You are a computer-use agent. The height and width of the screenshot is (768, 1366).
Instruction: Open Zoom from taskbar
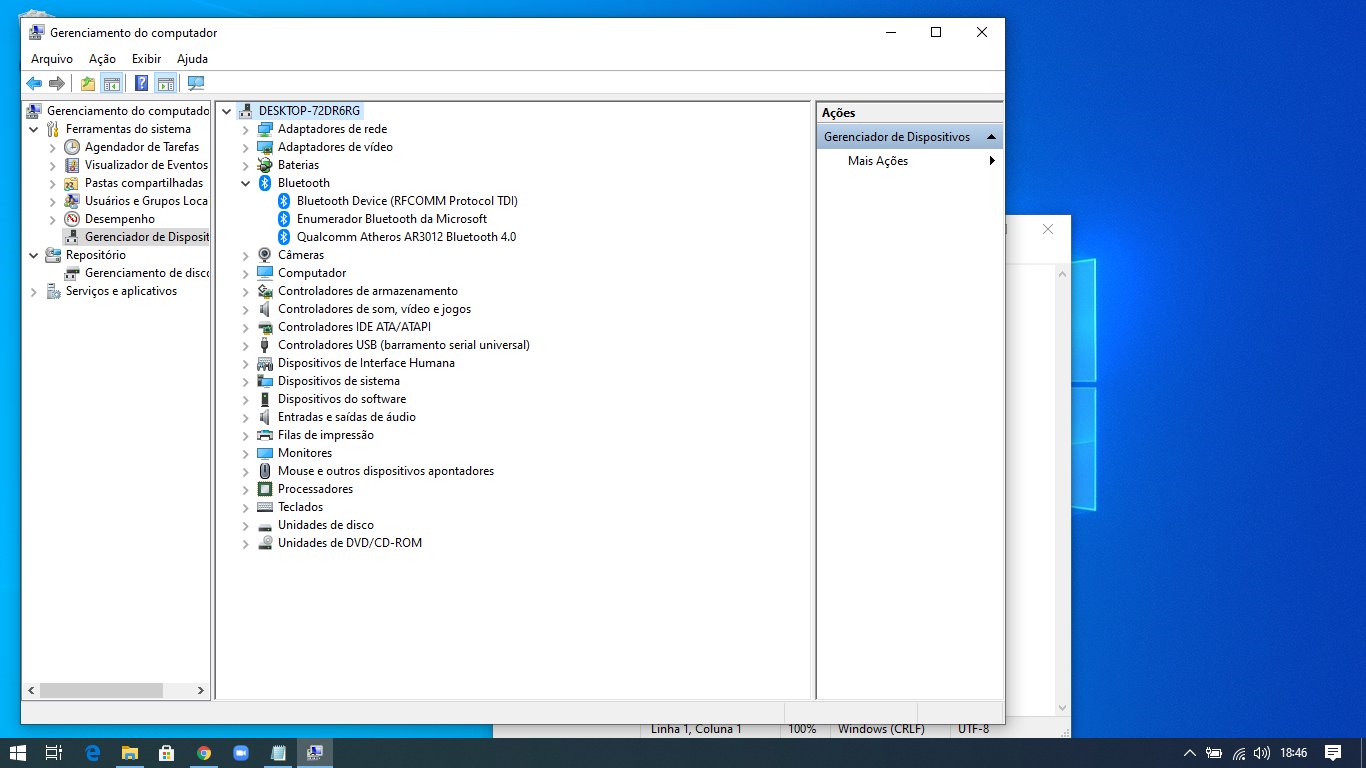tap(241, 753)
